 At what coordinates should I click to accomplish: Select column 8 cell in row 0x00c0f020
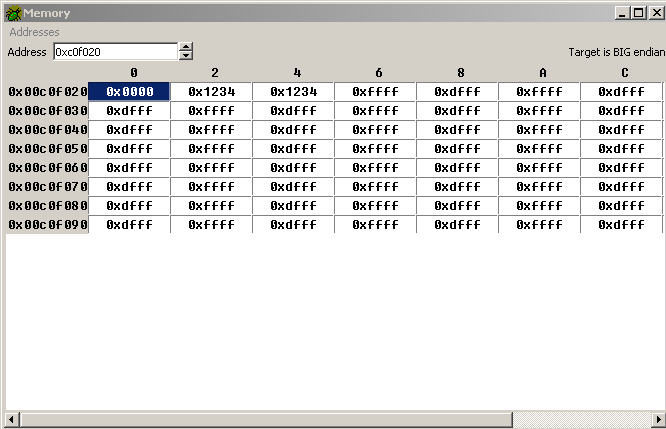[457, 91]
